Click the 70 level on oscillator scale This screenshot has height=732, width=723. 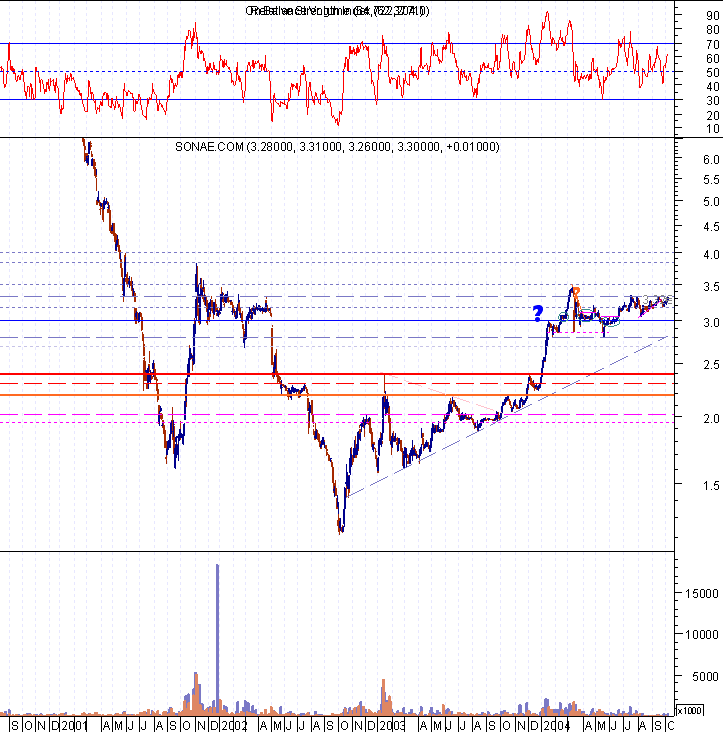pos(712,44)
